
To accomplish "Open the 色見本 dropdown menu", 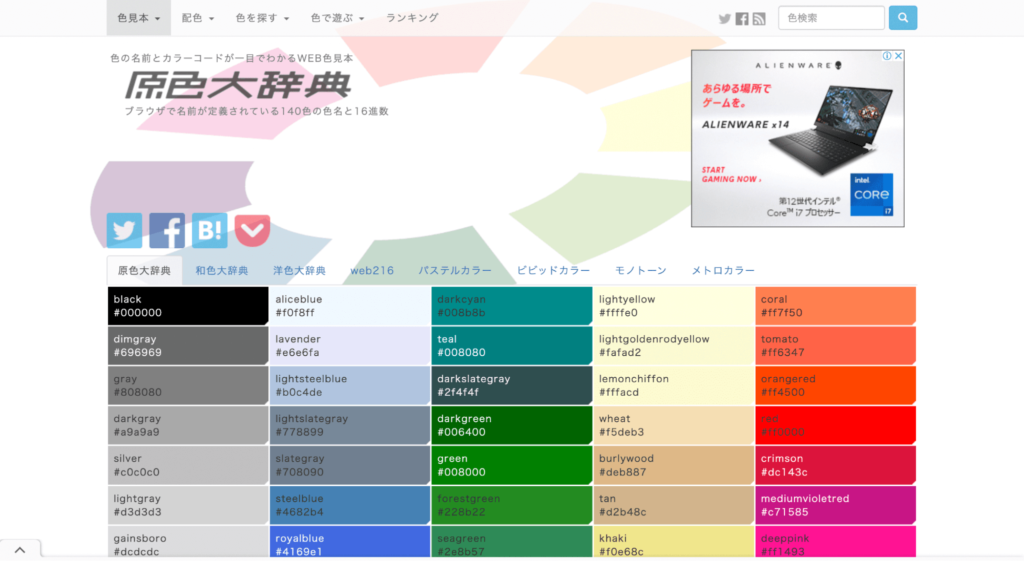I will 138,18.
